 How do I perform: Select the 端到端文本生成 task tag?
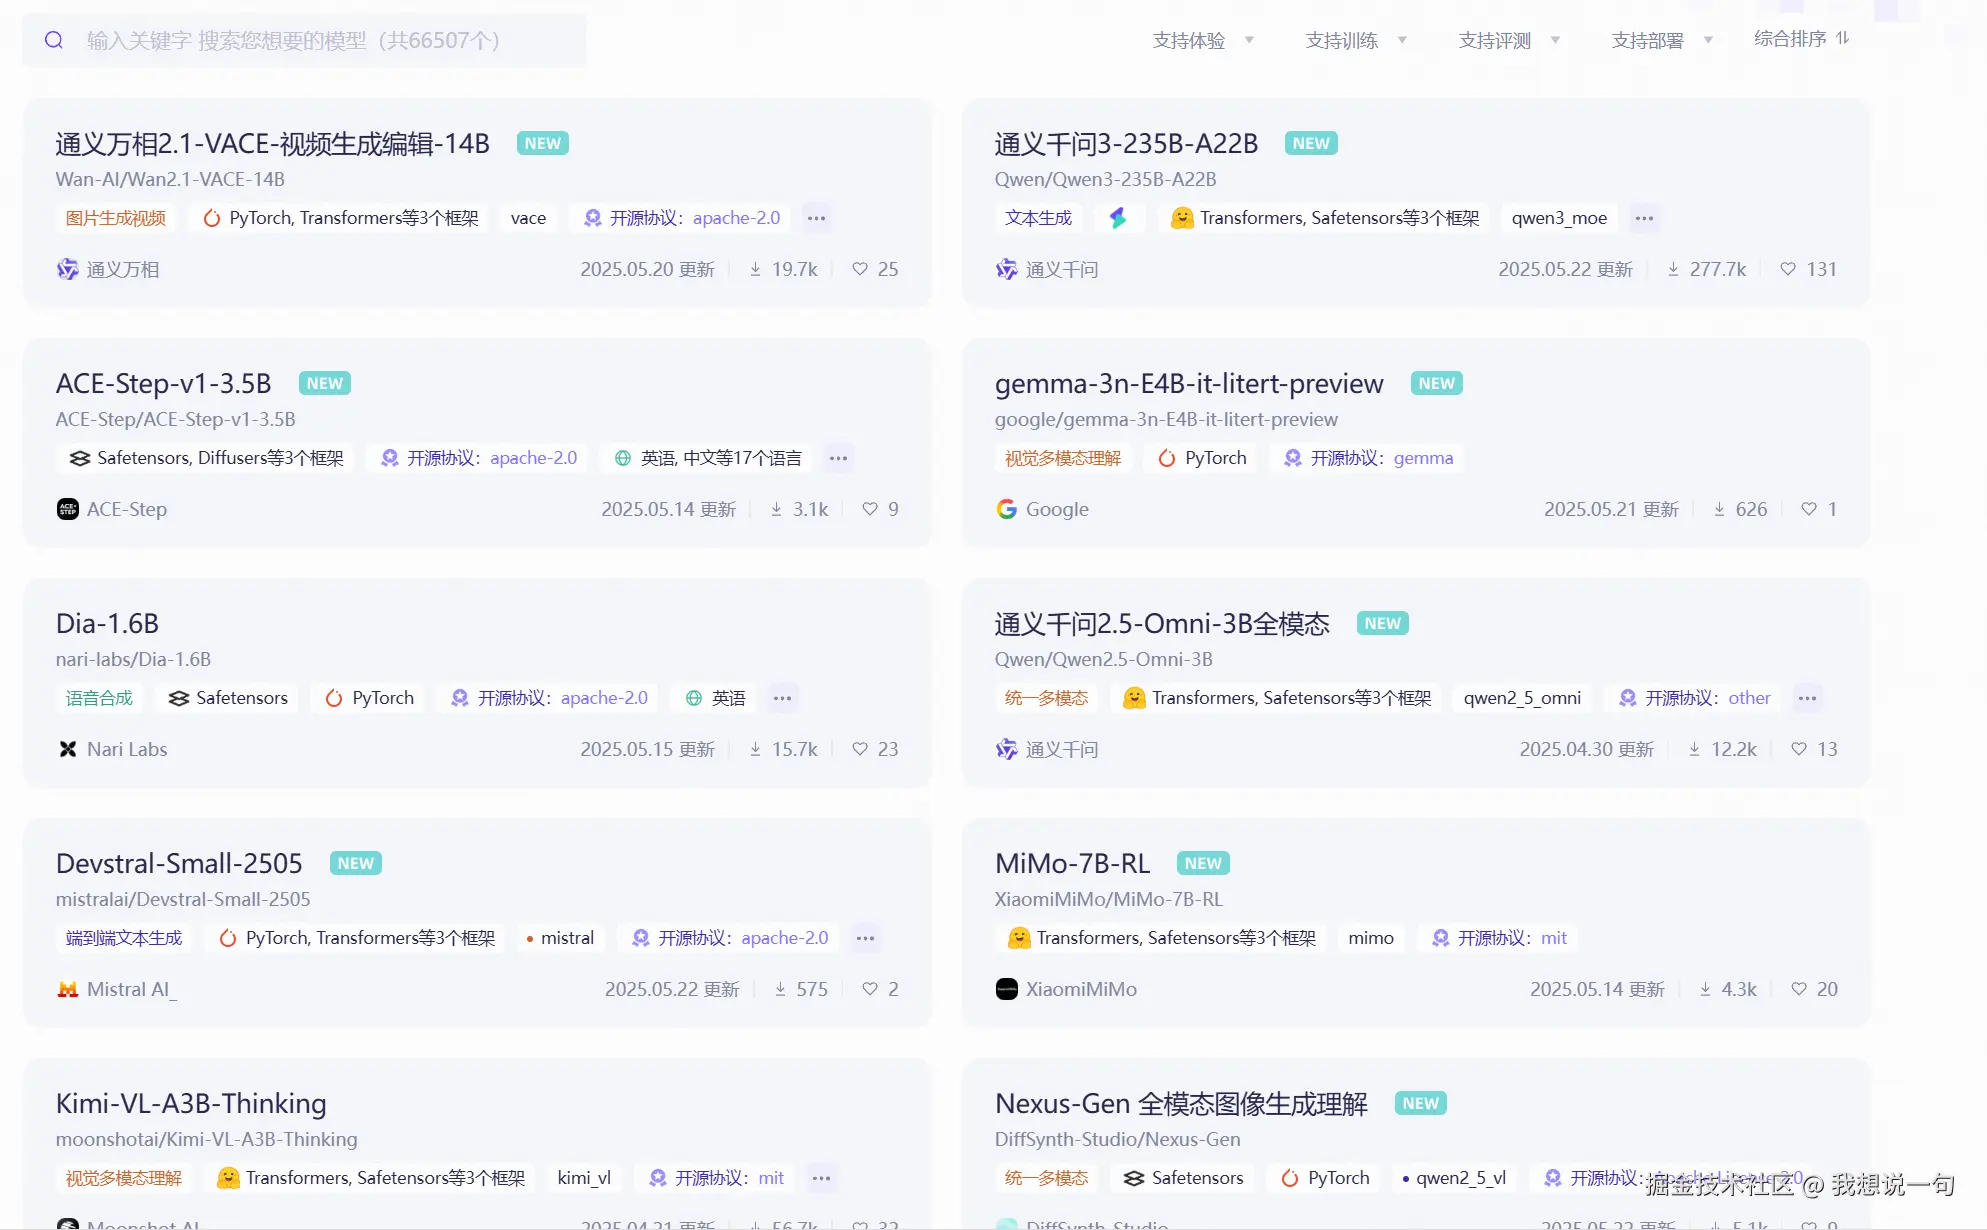124,938
